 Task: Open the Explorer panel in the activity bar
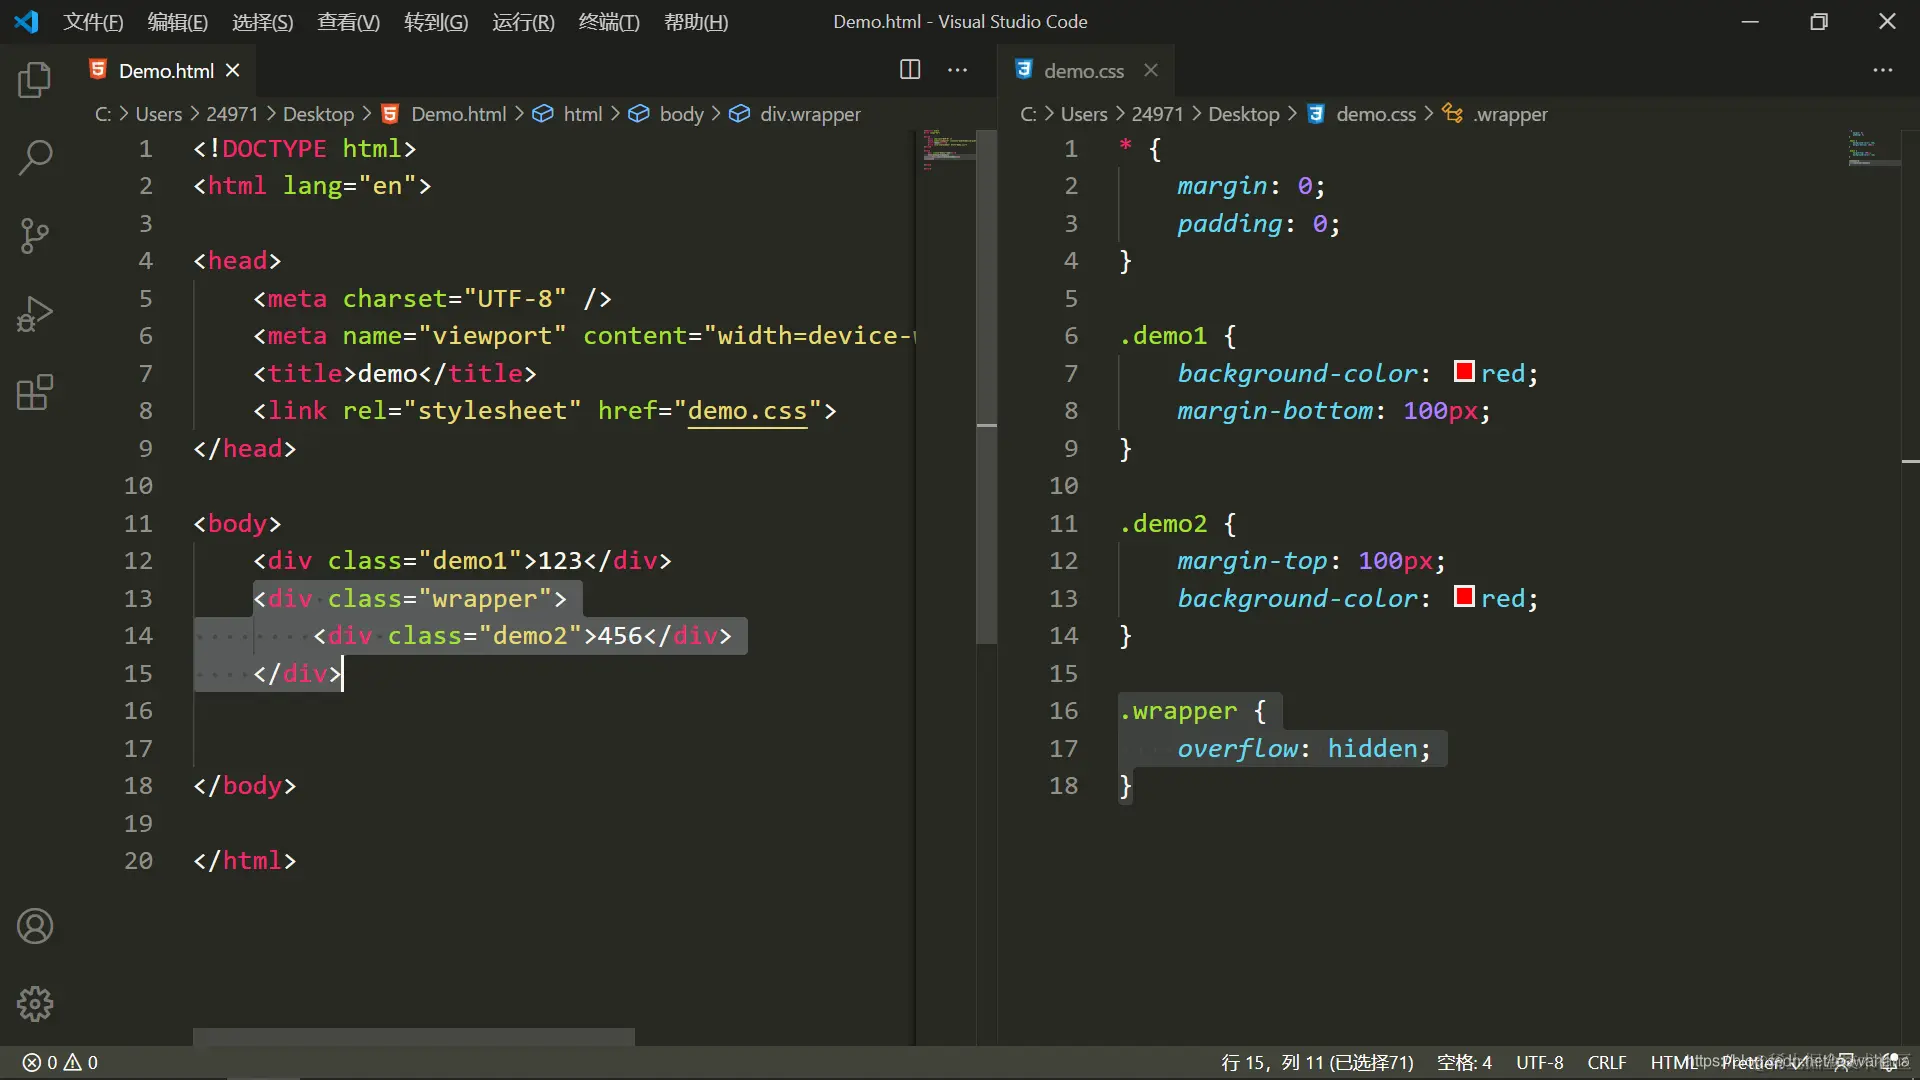click(x=35, y=80)
